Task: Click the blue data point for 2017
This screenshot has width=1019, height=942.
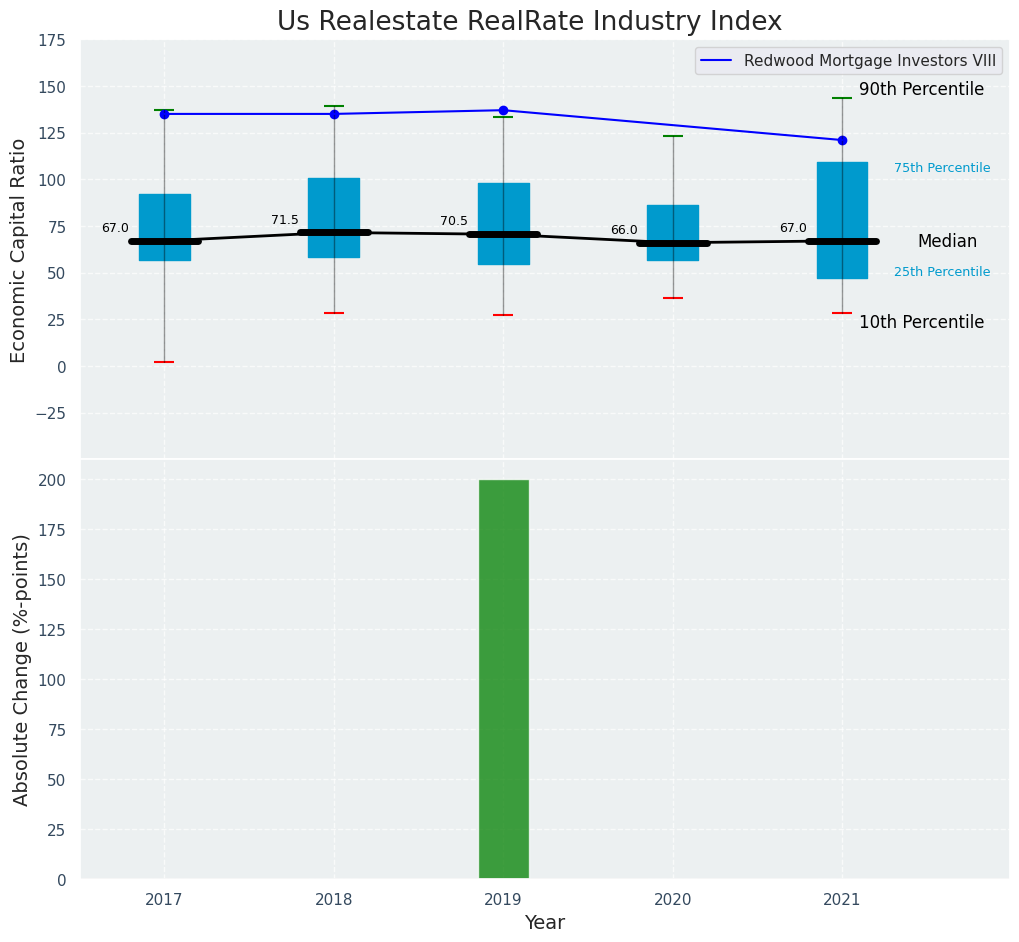Action: pyautogui.click(x=164, y=114)
